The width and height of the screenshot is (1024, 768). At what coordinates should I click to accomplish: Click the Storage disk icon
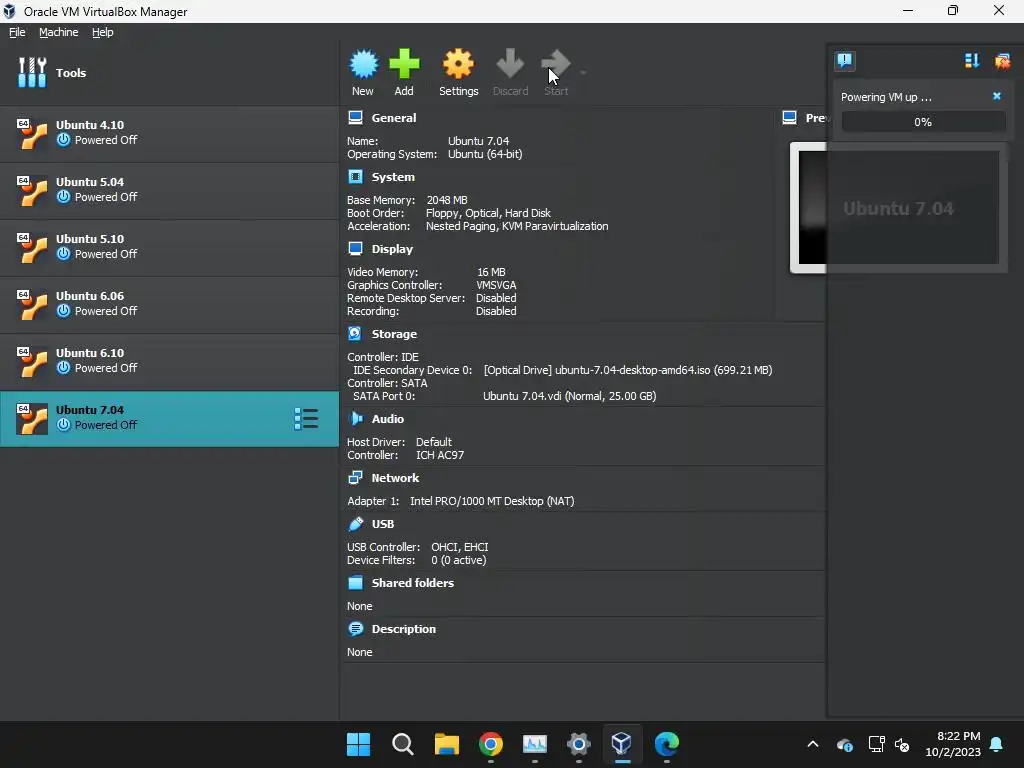pyautogui.click(x=355, y=333)
